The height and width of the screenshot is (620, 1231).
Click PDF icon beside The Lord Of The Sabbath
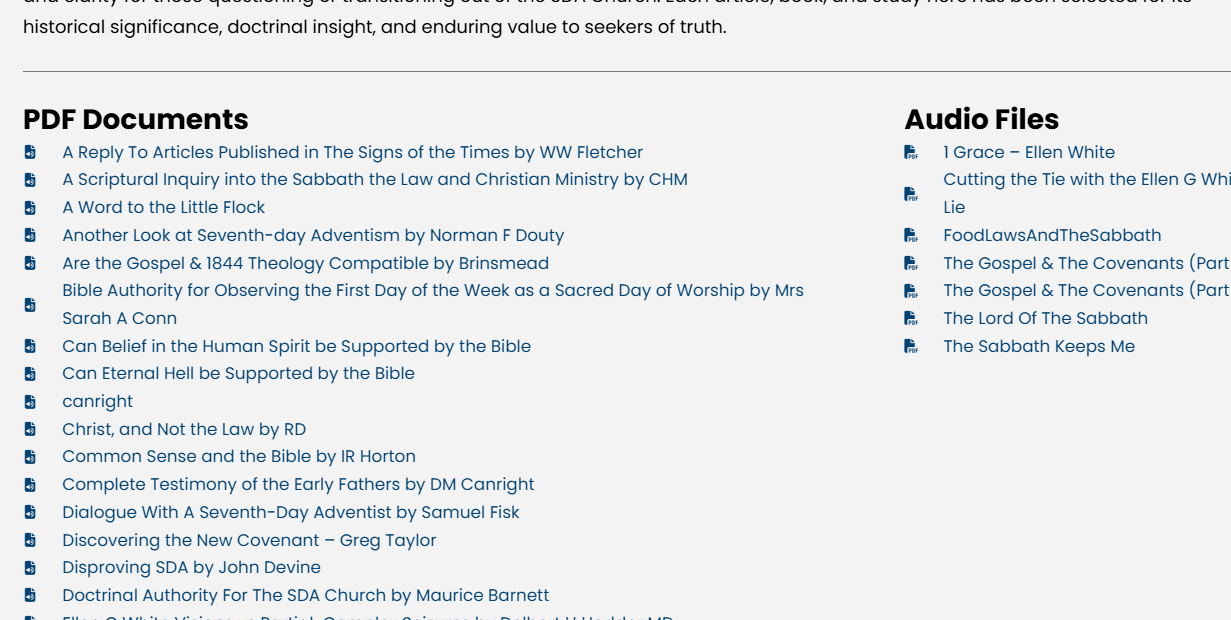911,319
